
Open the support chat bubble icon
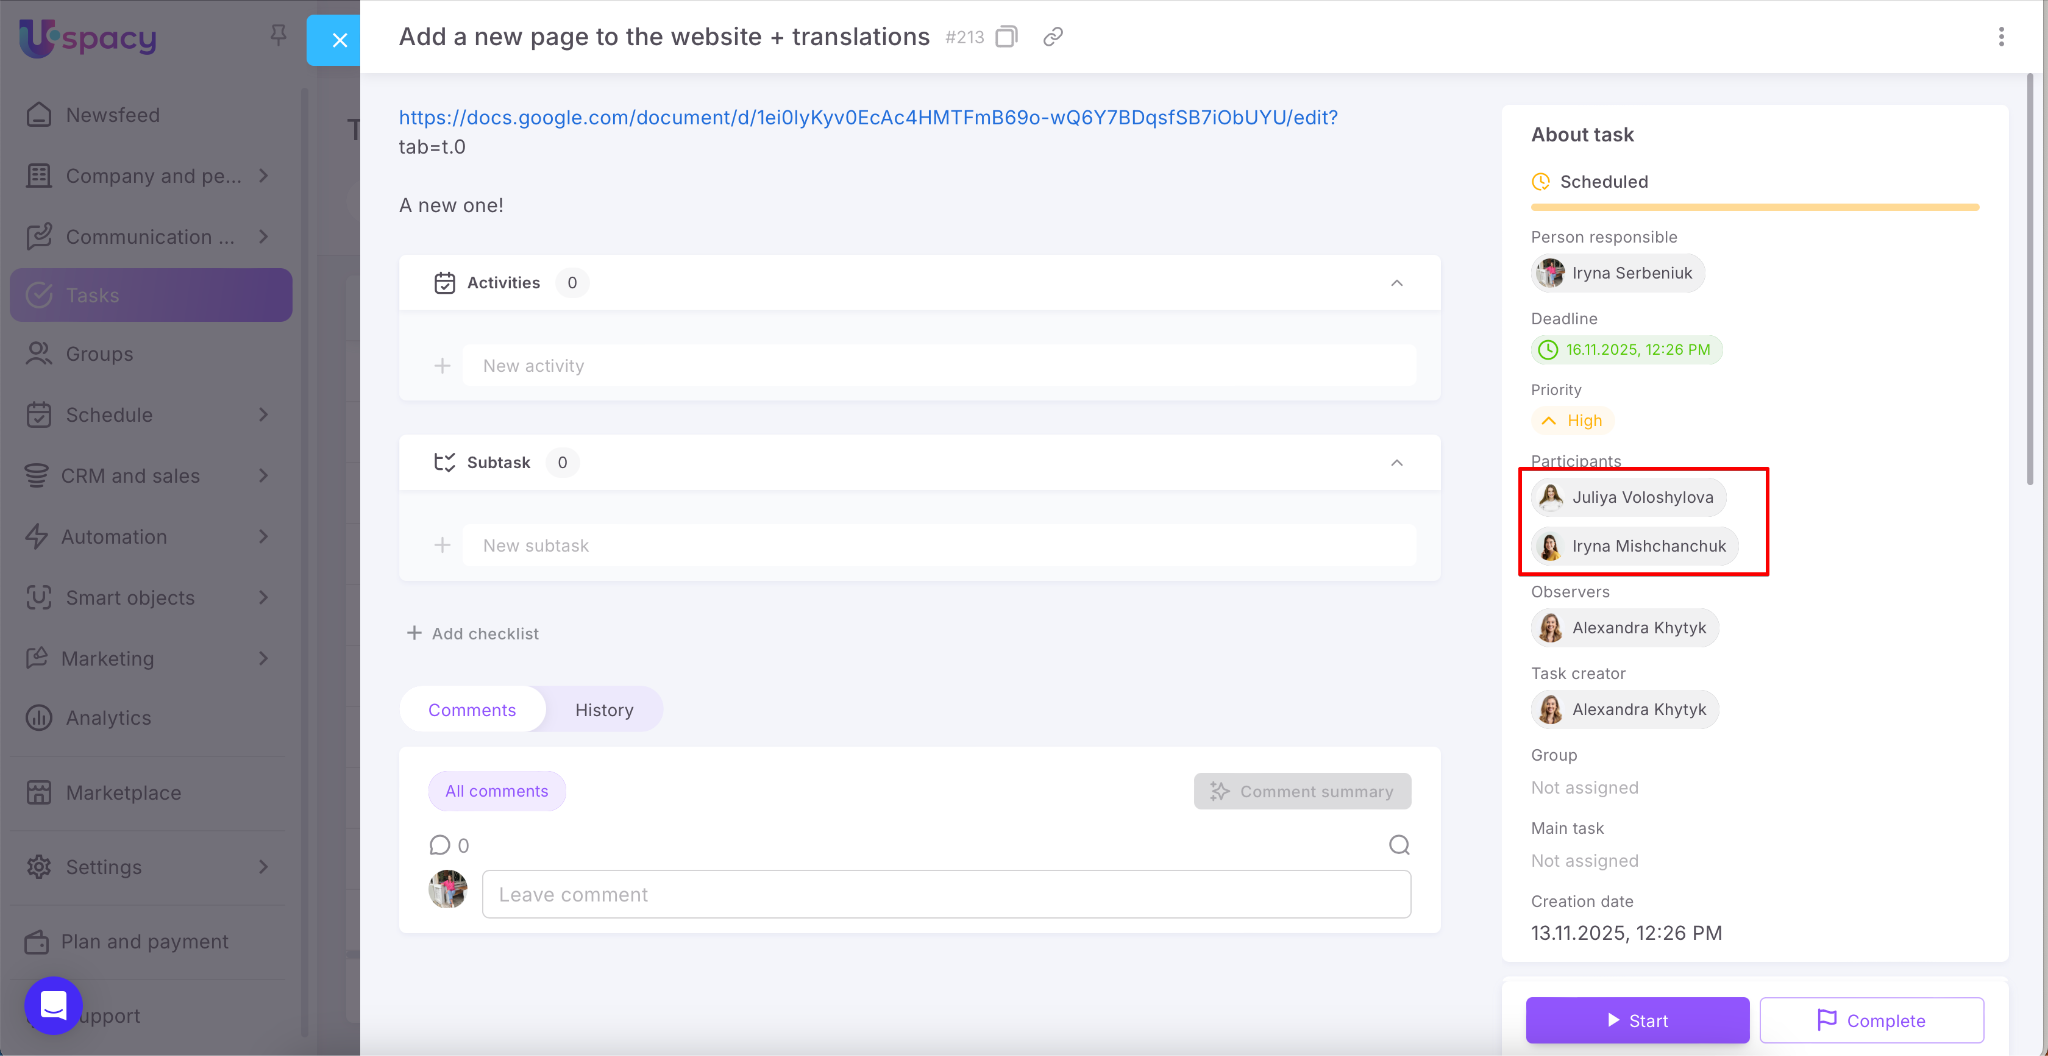53,1005
